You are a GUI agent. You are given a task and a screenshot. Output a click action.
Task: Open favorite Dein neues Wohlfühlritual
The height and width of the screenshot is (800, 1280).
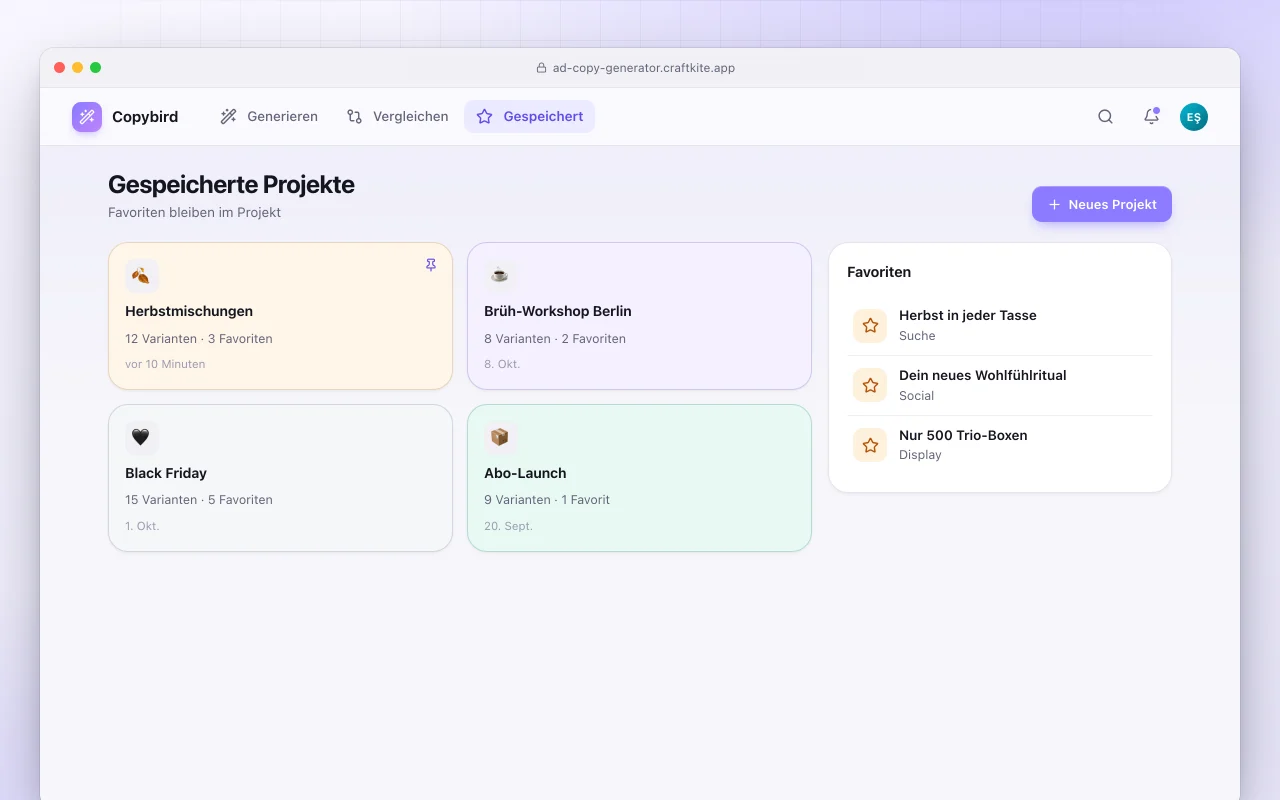1000,385
